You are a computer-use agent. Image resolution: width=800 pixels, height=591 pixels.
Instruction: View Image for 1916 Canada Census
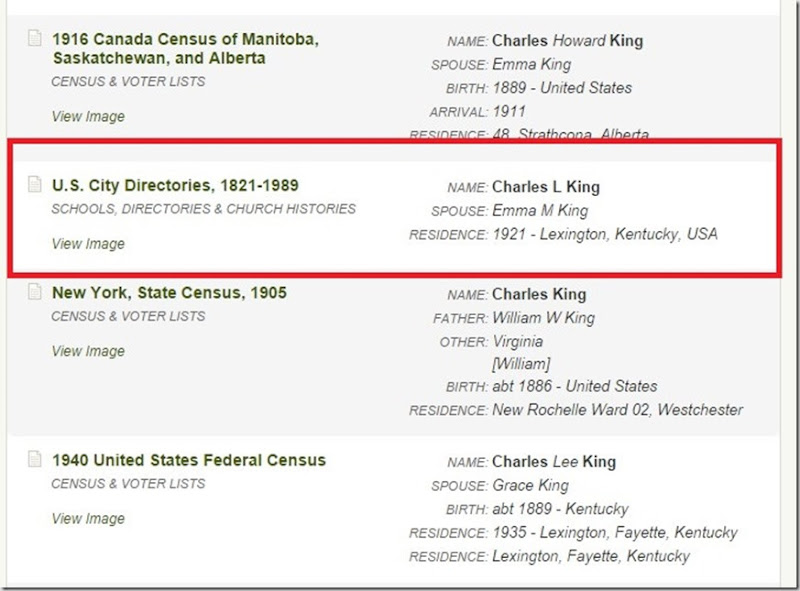(x=88, y=116)
